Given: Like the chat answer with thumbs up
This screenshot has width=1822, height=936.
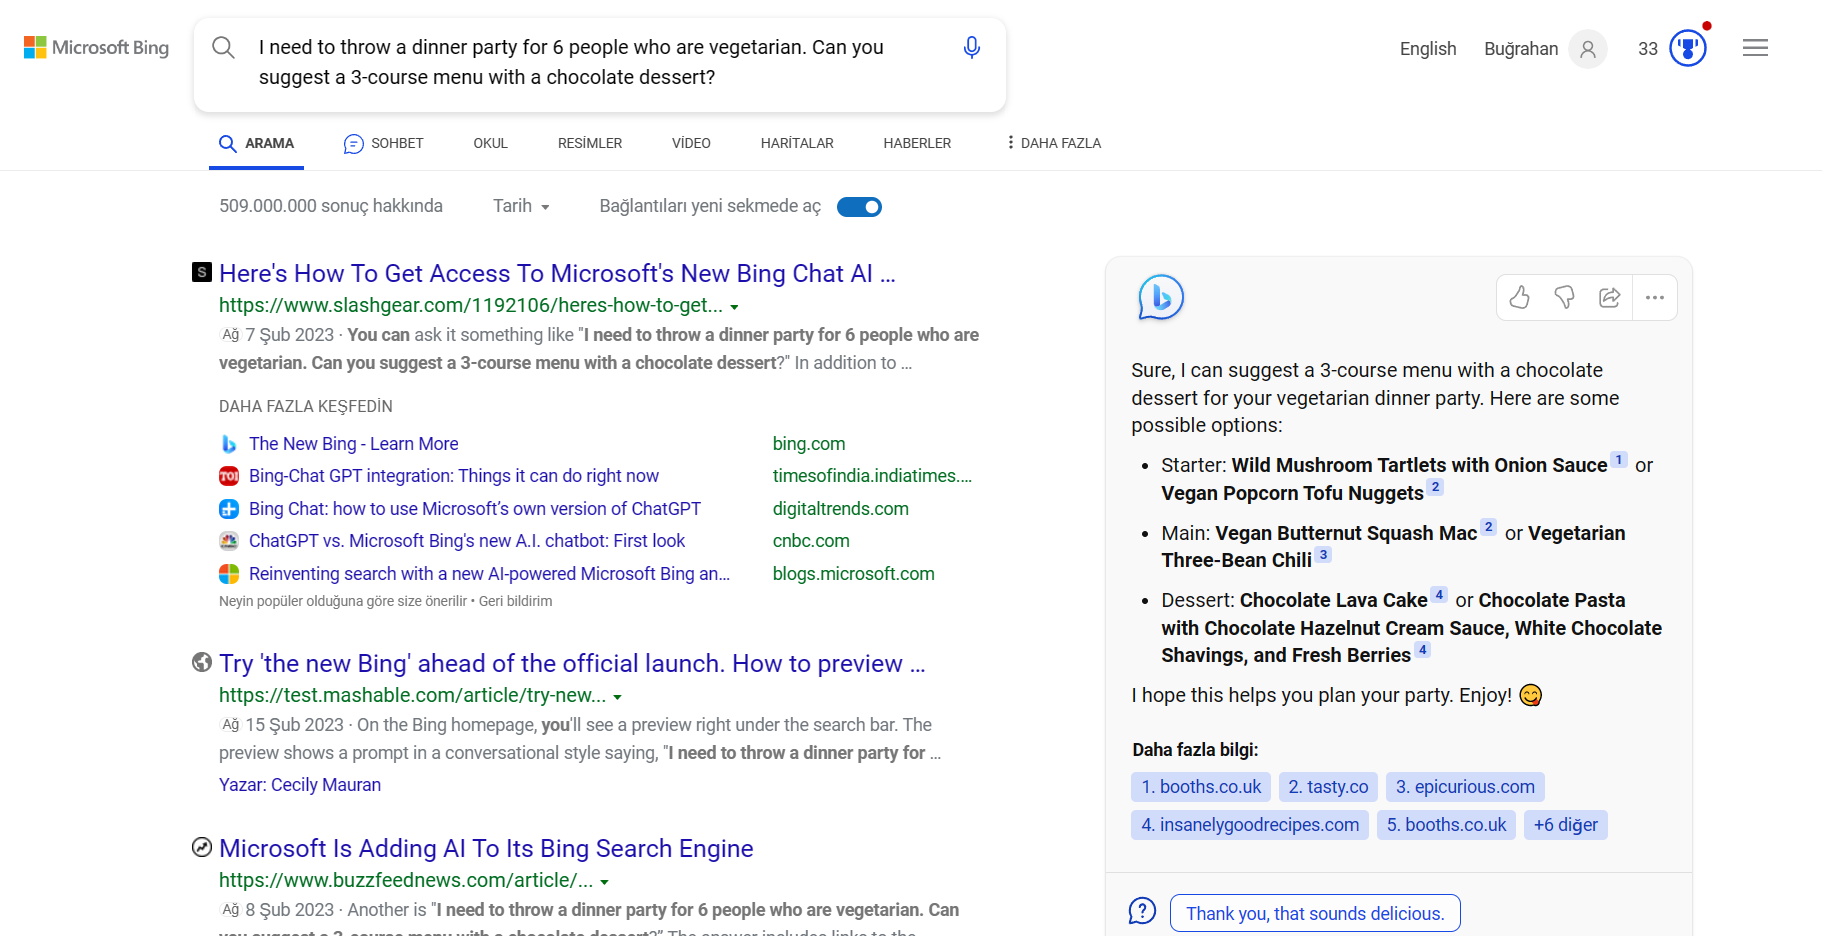Looking at the screenshot, I should (x=1520, y=297).
